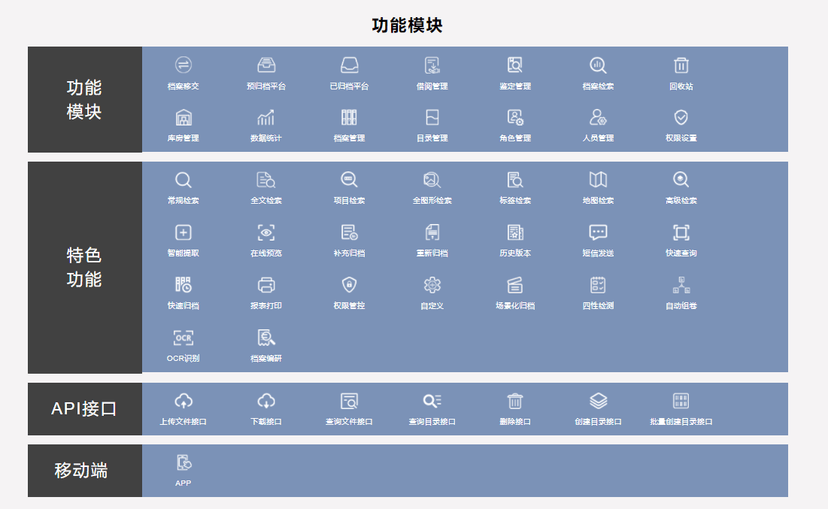Open the 查询文件接口 icon

pyautogui.click(x=349, y=401)
